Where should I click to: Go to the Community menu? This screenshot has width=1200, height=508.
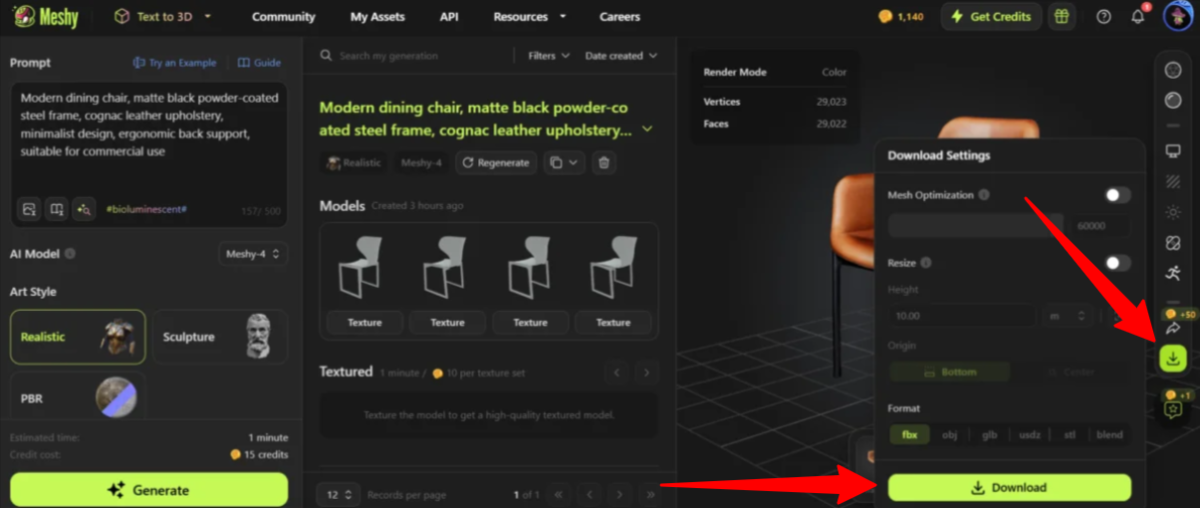pyautogui.click(x=283, y=17)
